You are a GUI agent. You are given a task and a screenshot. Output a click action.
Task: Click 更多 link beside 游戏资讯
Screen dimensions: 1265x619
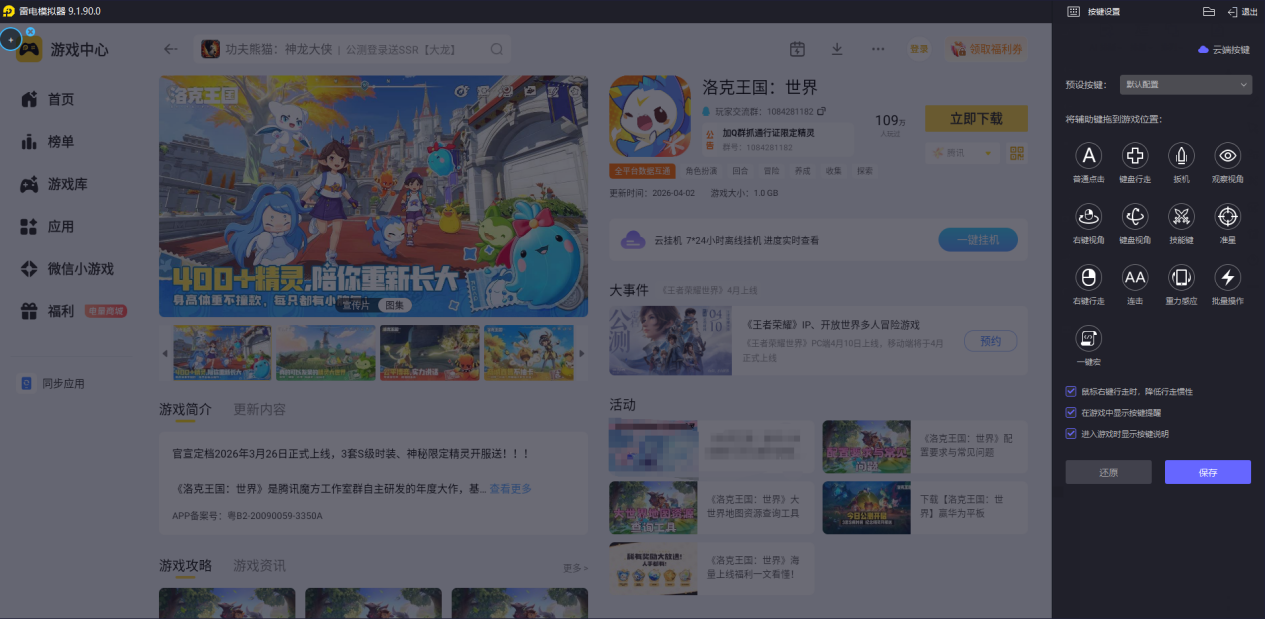tap(575, 568)
